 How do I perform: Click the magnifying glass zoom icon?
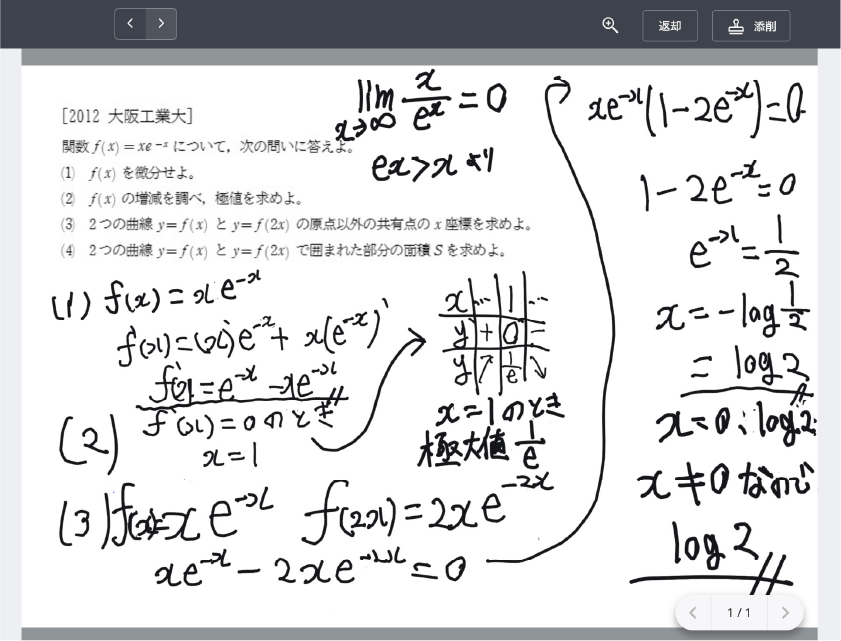[x=610, y=26]
